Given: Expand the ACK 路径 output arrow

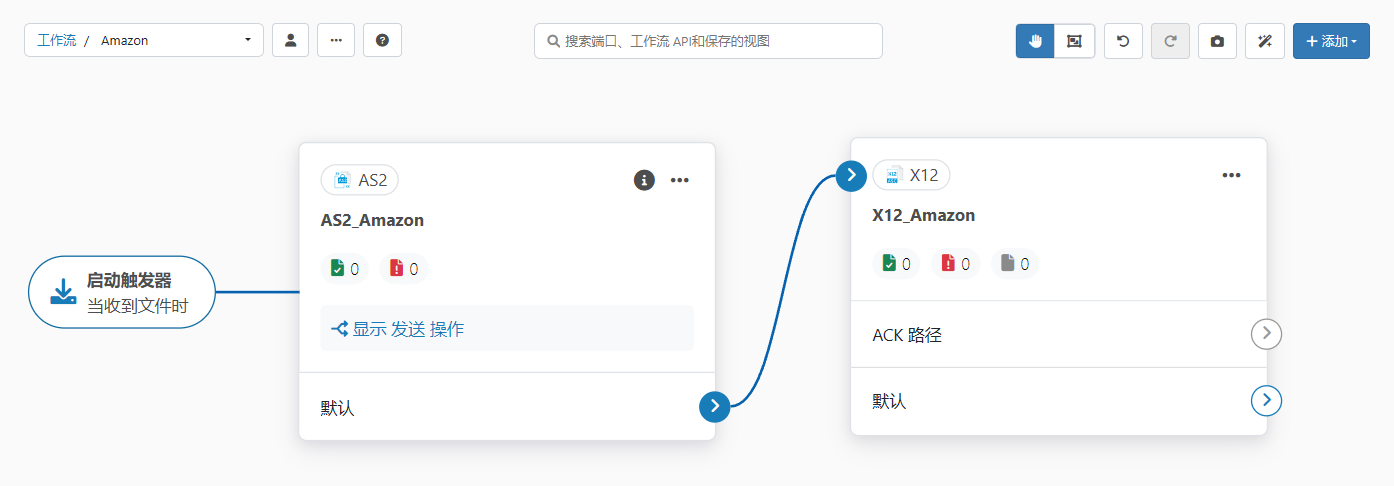Looking at the screenshot, I should 1266,334.
